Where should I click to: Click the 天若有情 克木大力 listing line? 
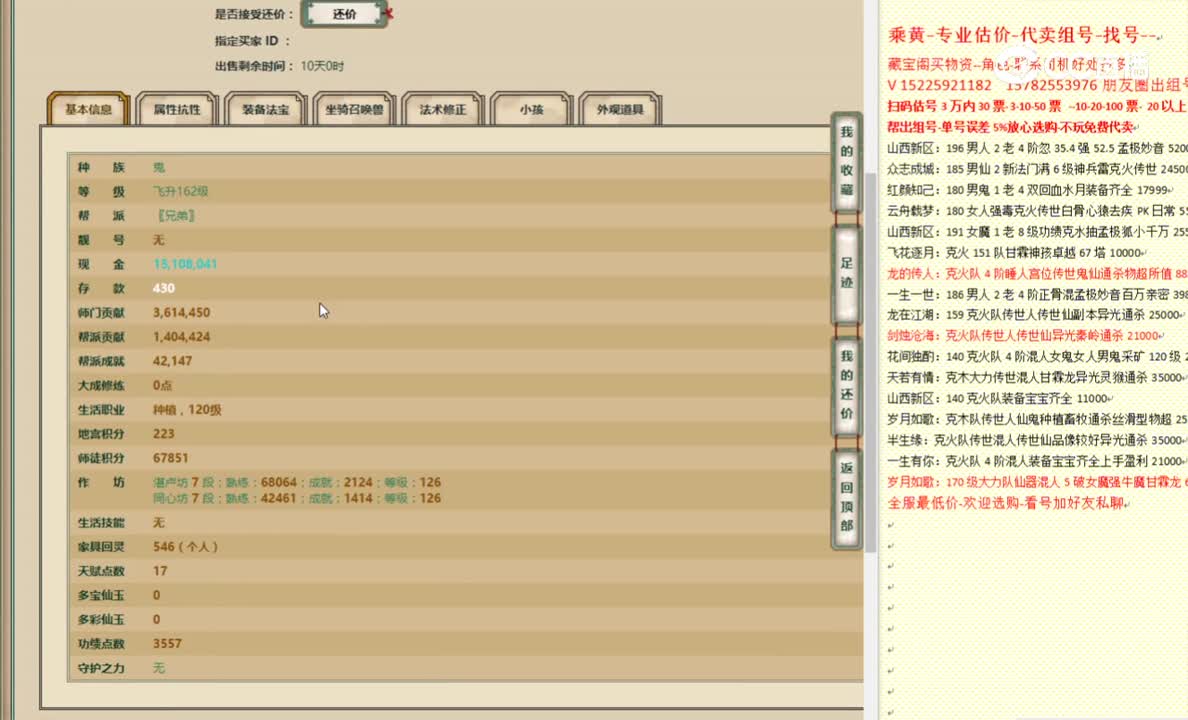[x=1037, y=377]
